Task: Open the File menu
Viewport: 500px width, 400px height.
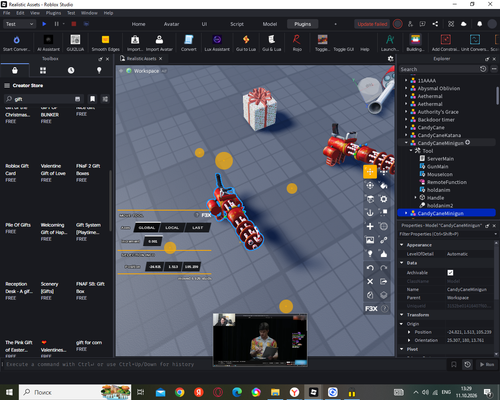Action: pos(7,13)
